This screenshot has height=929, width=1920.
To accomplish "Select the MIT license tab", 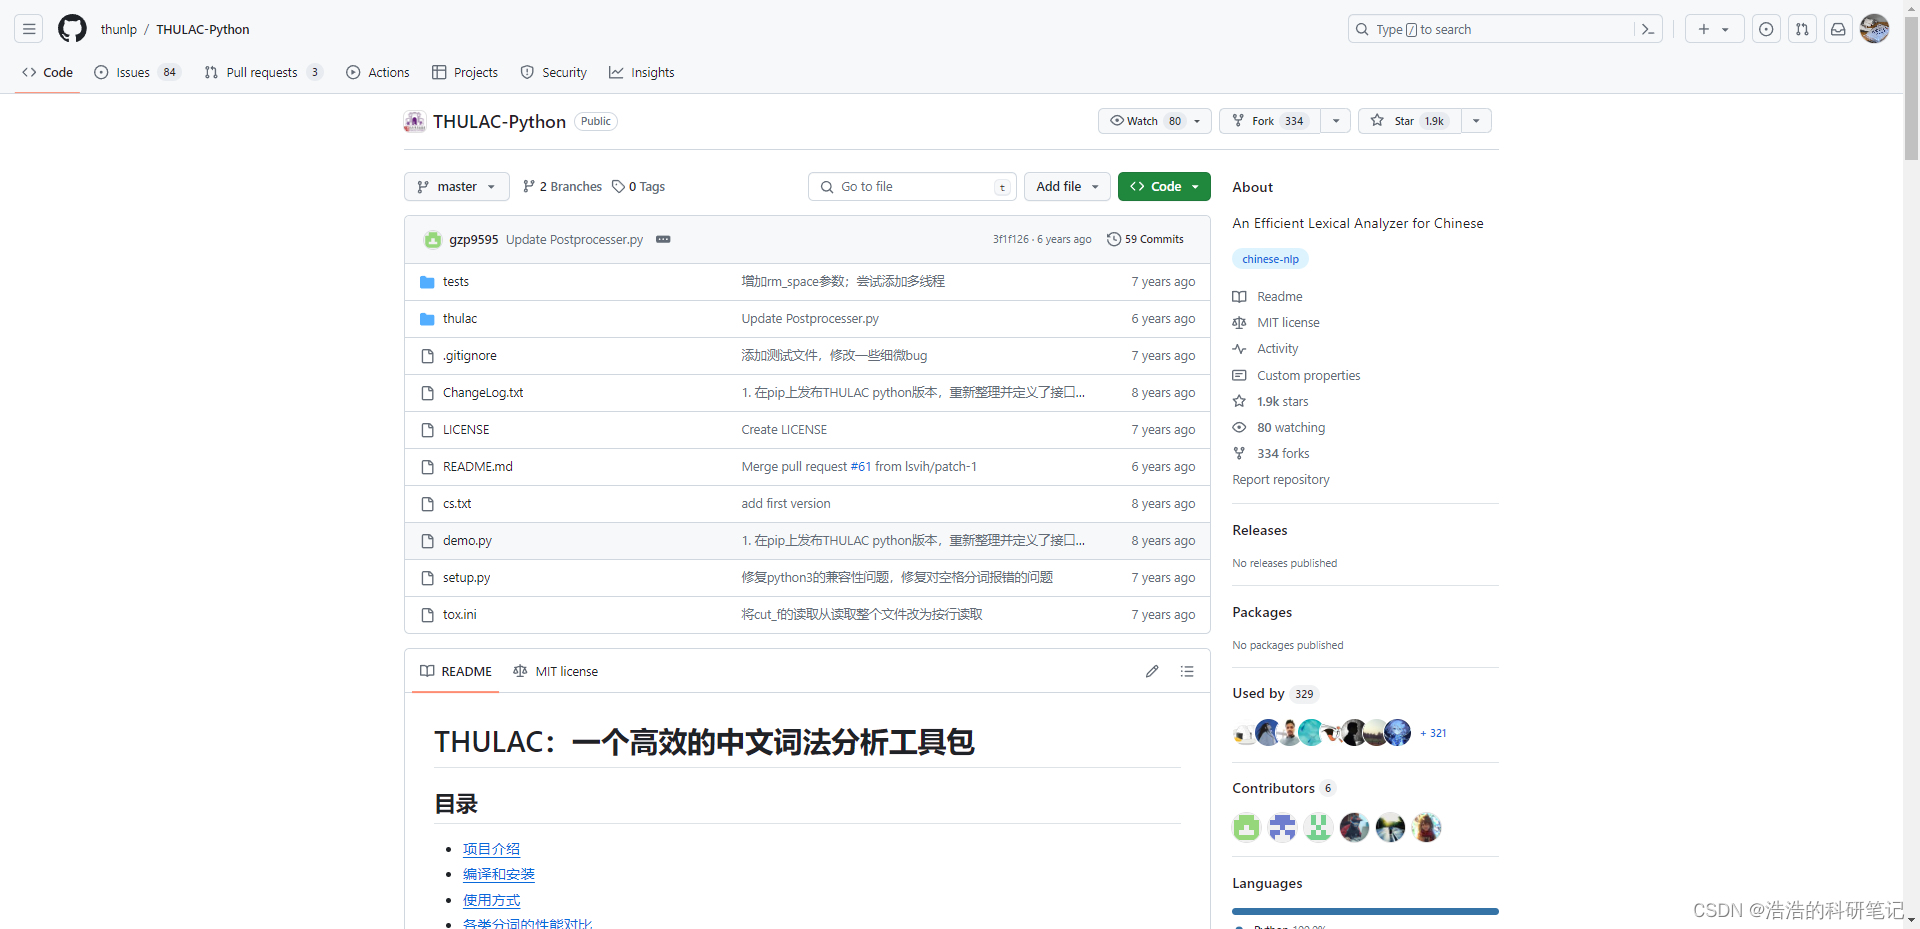I will 555,671.
